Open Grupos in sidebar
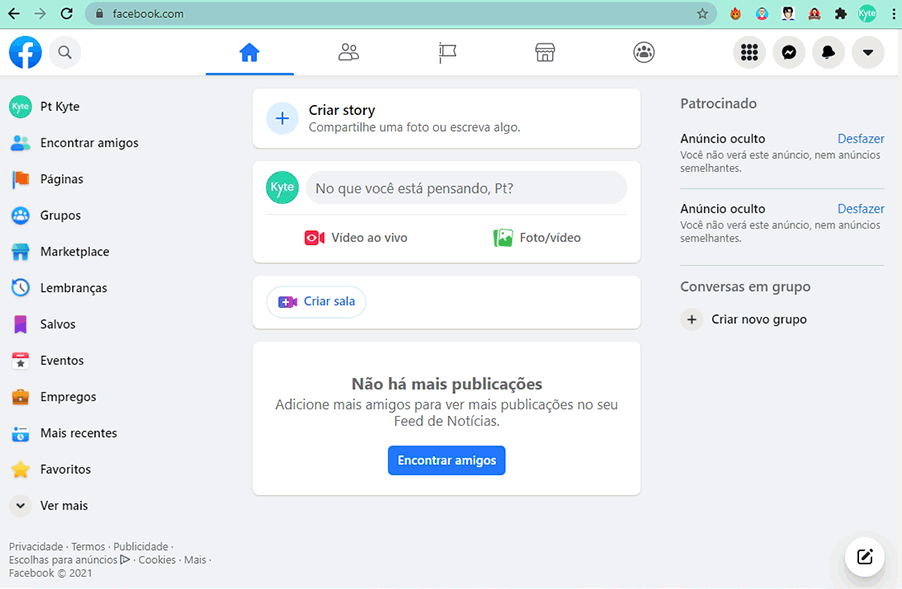 pos(46,215)
